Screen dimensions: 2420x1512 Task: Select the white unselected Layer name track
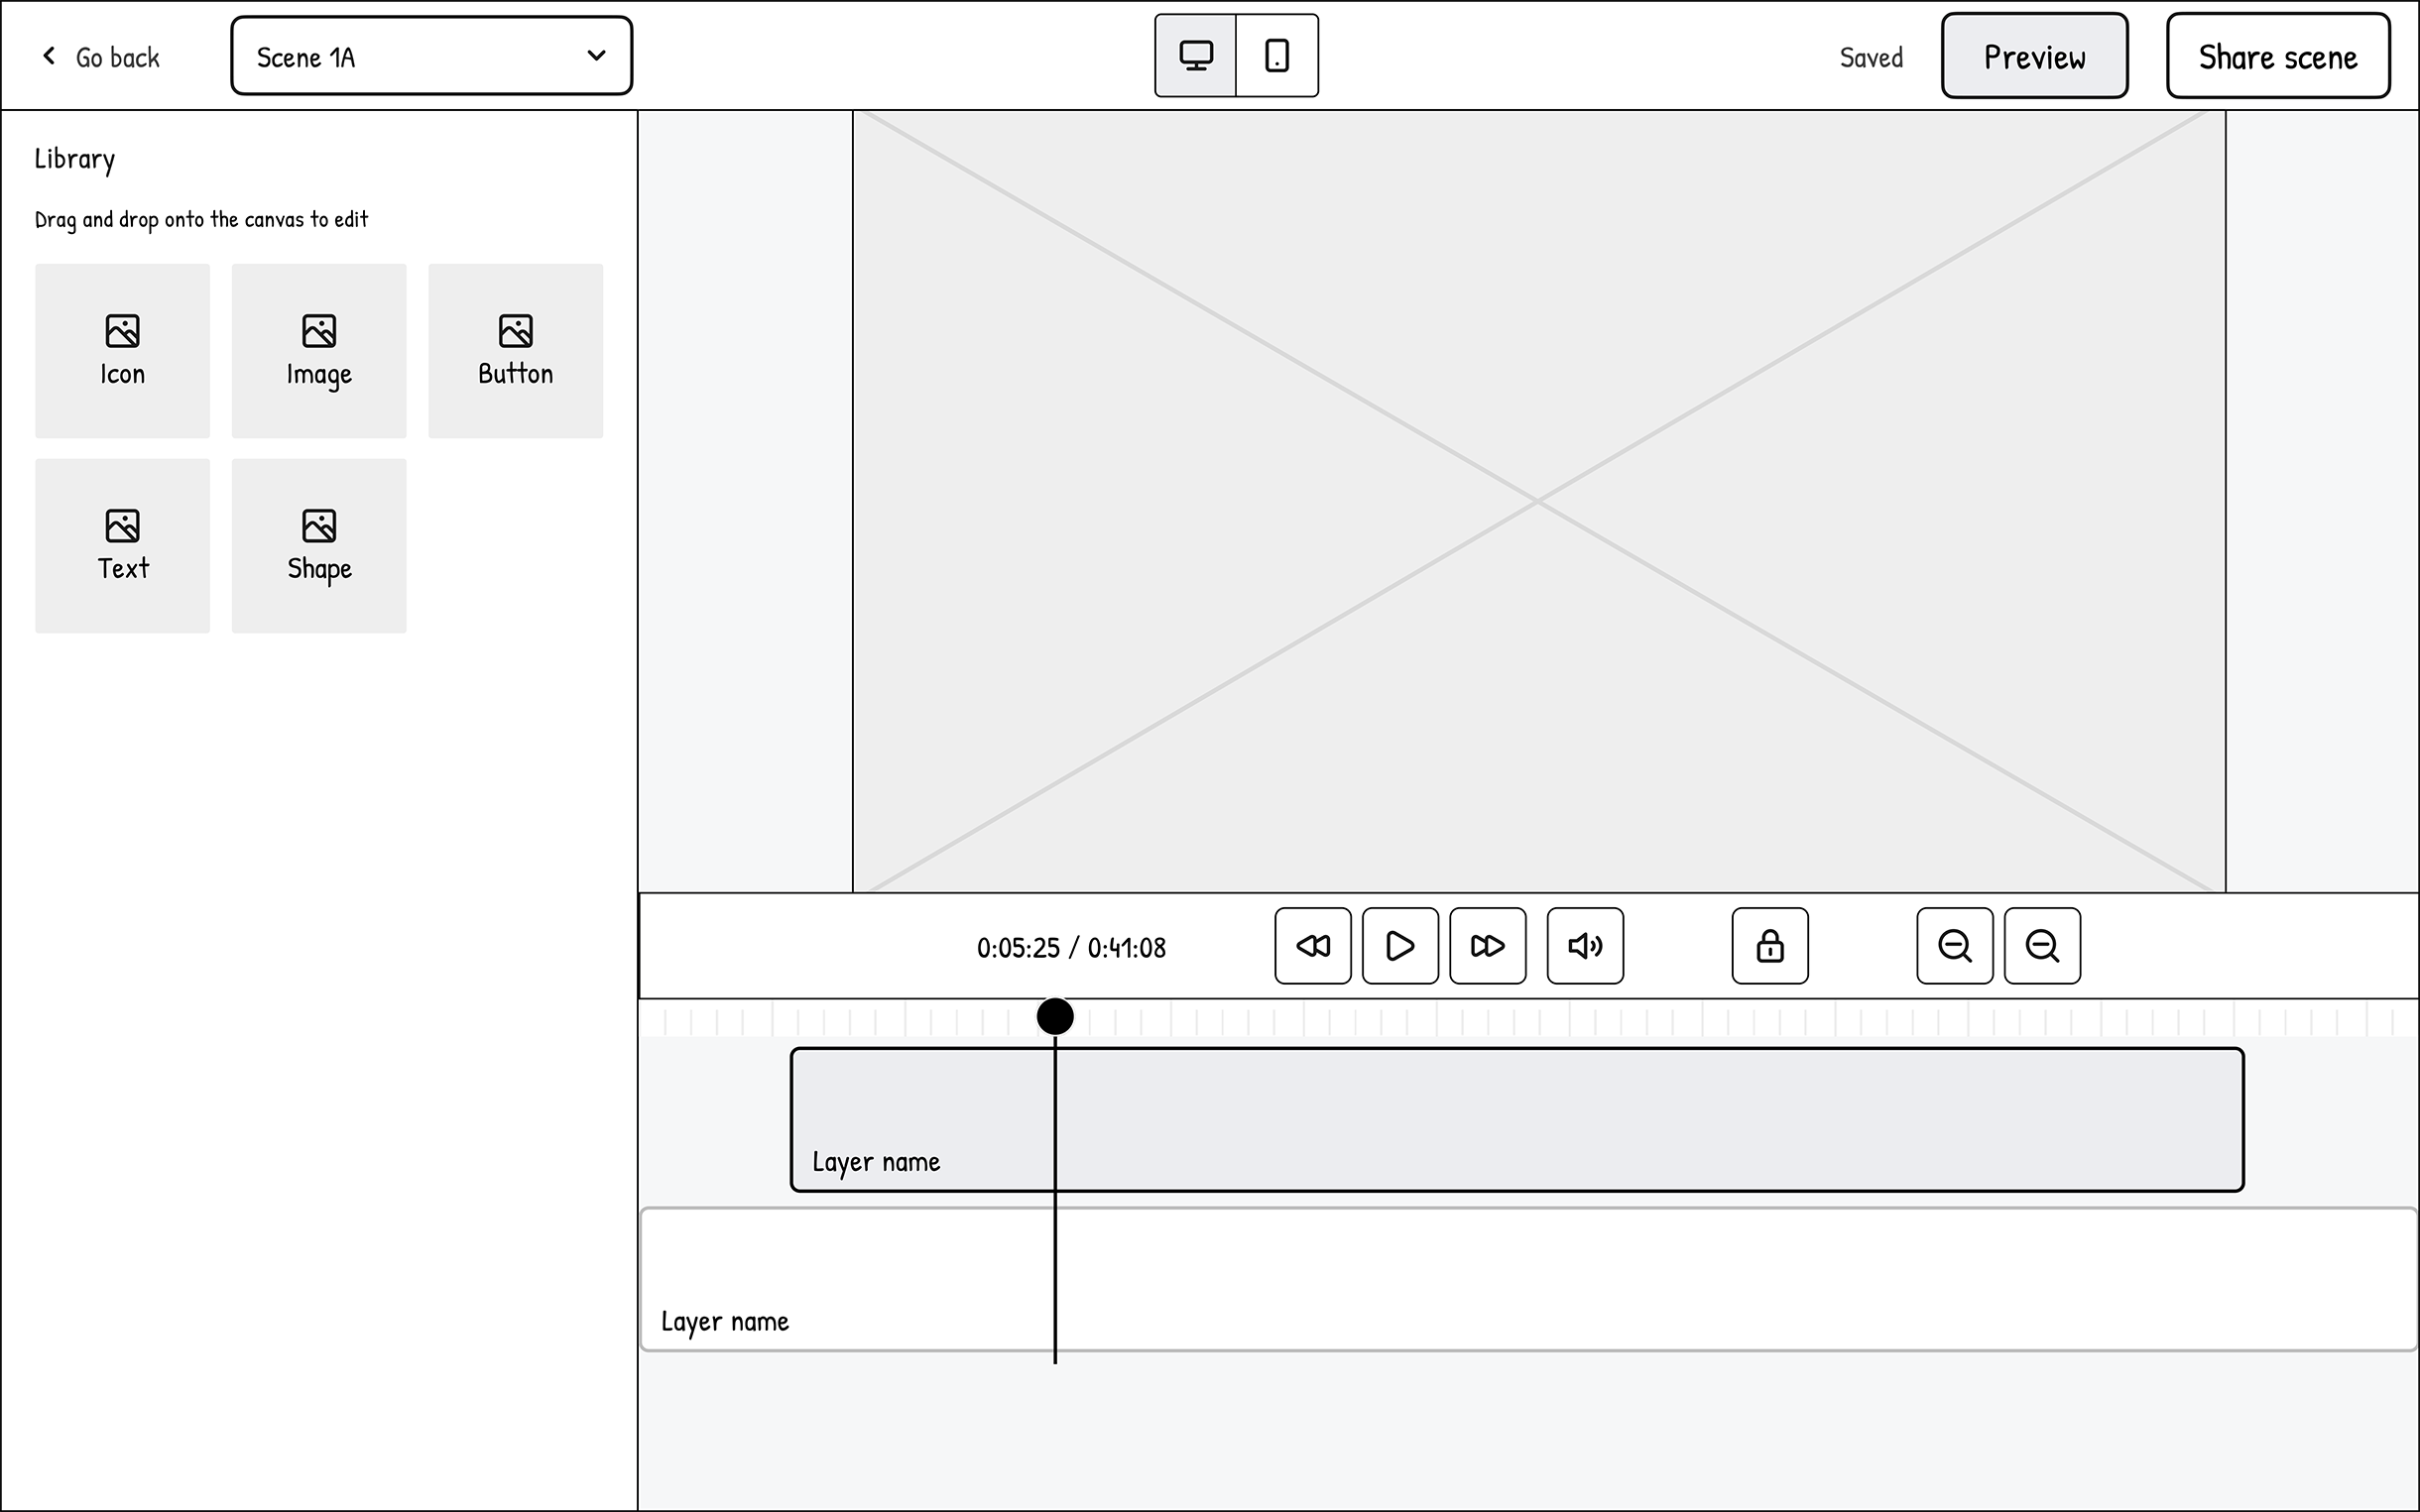pos(1529,1280)
